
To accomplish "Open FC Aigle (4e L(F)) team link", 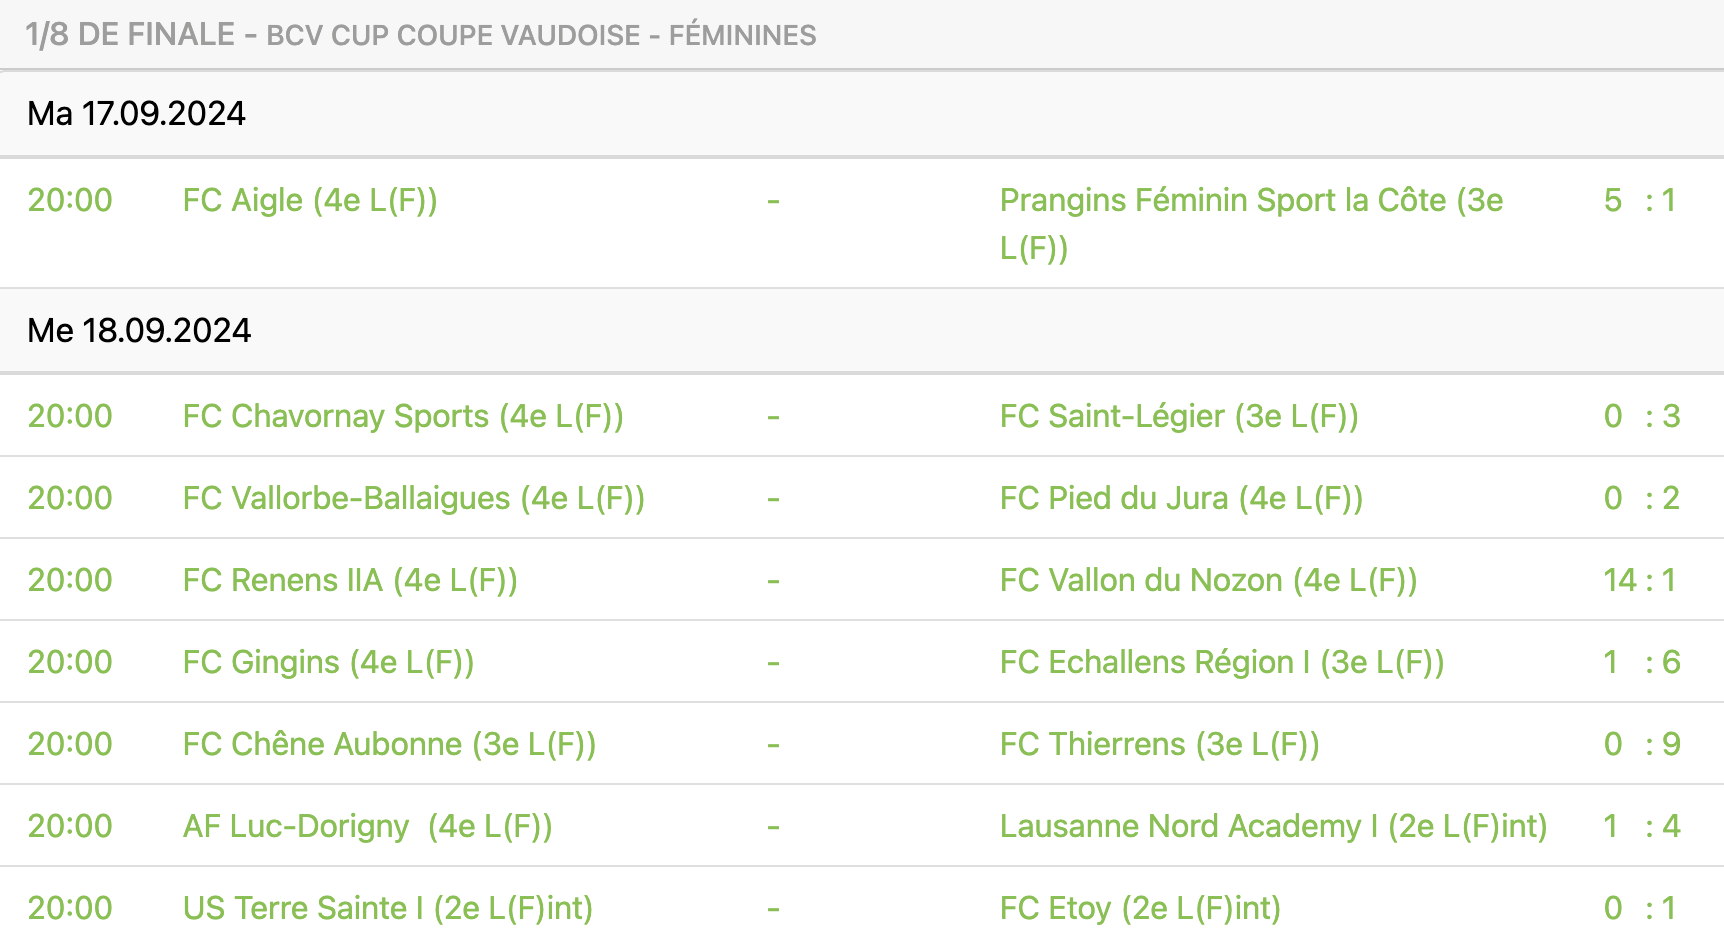I will 310,200.
